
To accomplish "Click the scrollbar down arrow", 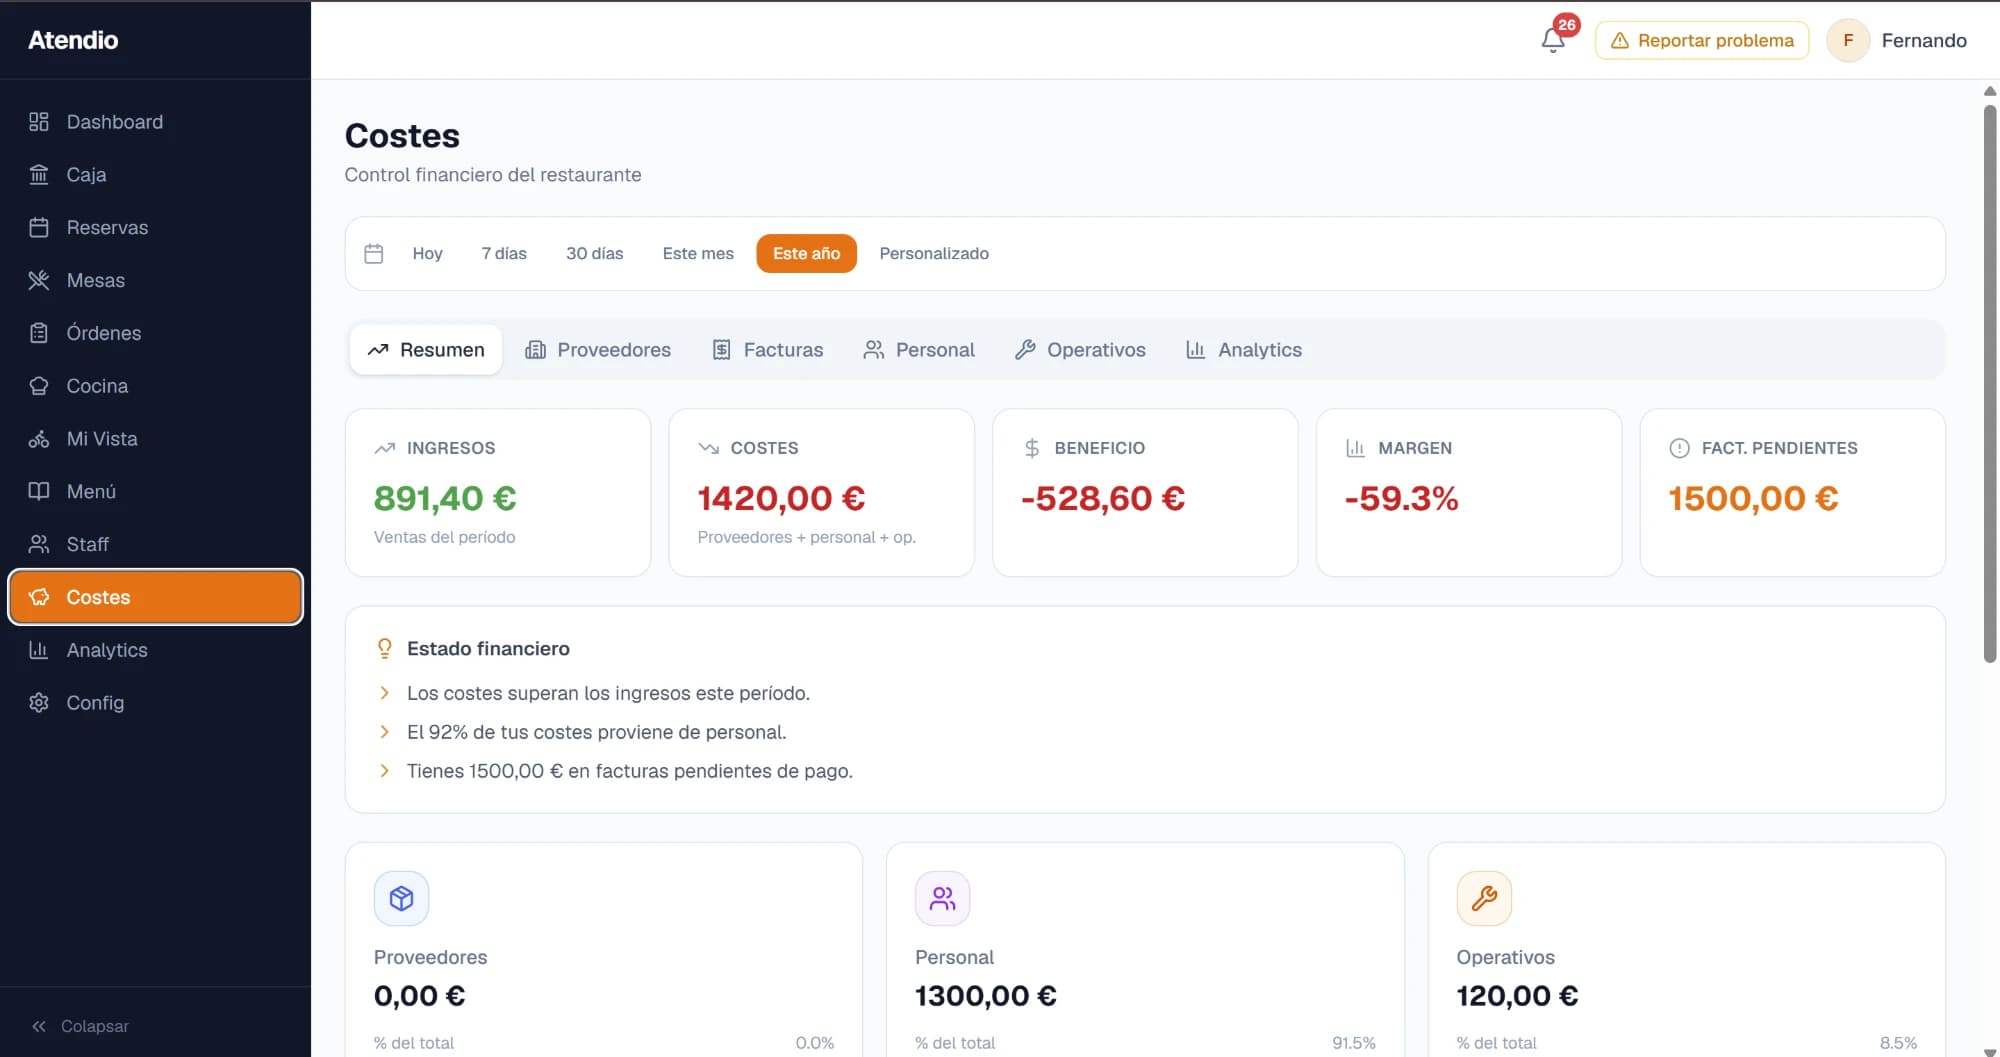I will (x=1990, y=1051).
